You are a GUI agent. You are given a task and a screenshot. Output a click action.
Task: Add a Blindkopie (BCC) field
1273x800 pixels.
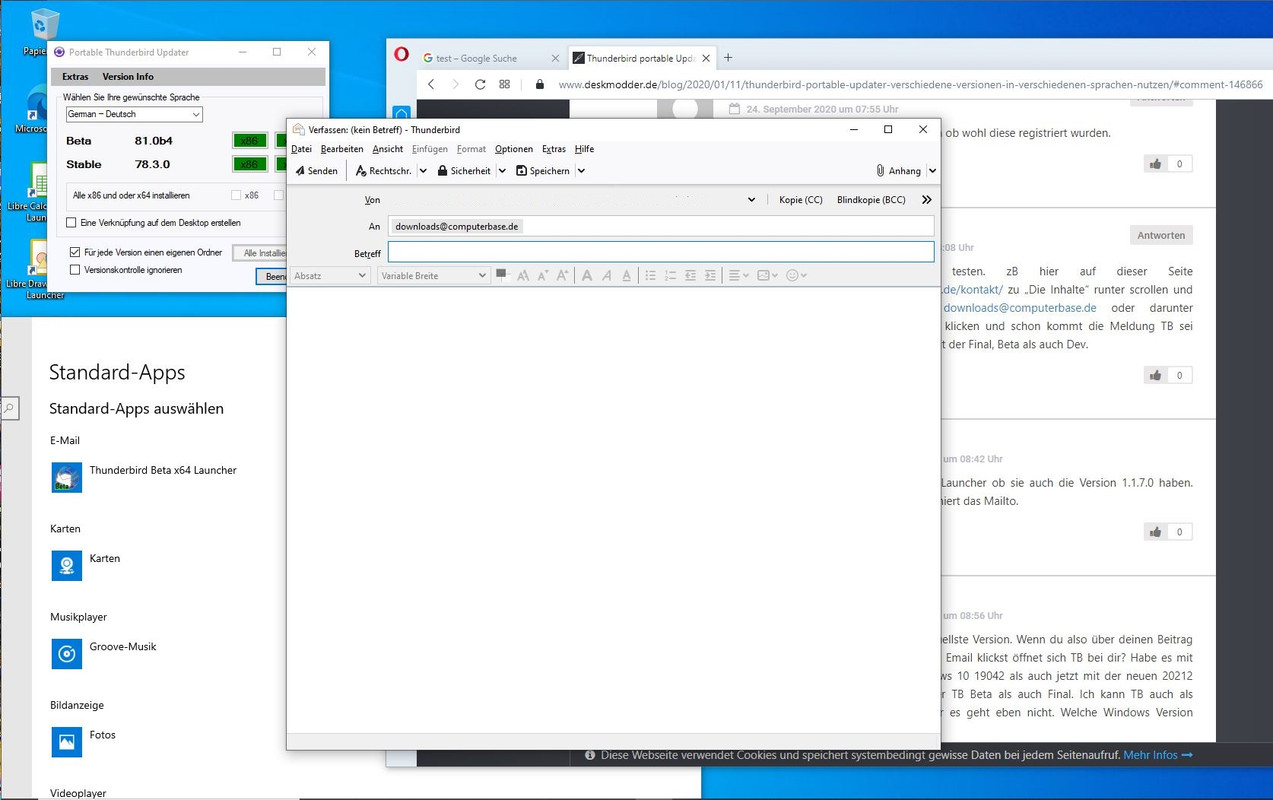(871, 200)
